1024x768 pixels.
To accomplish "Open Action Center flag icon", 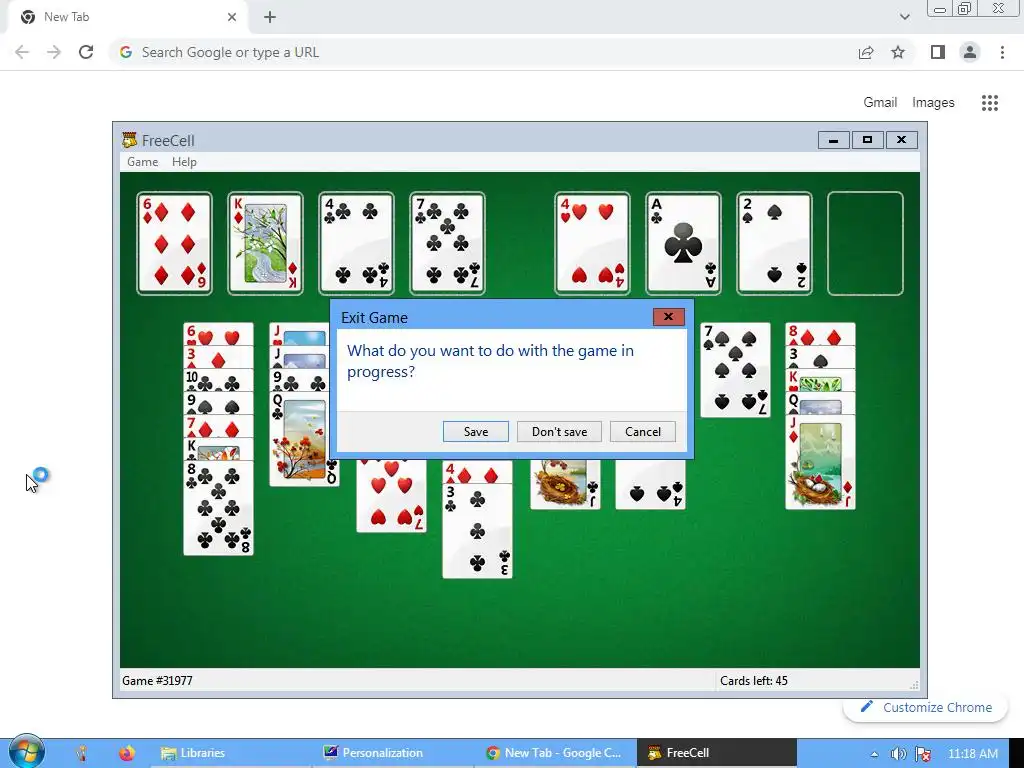I will pos(923,754).
